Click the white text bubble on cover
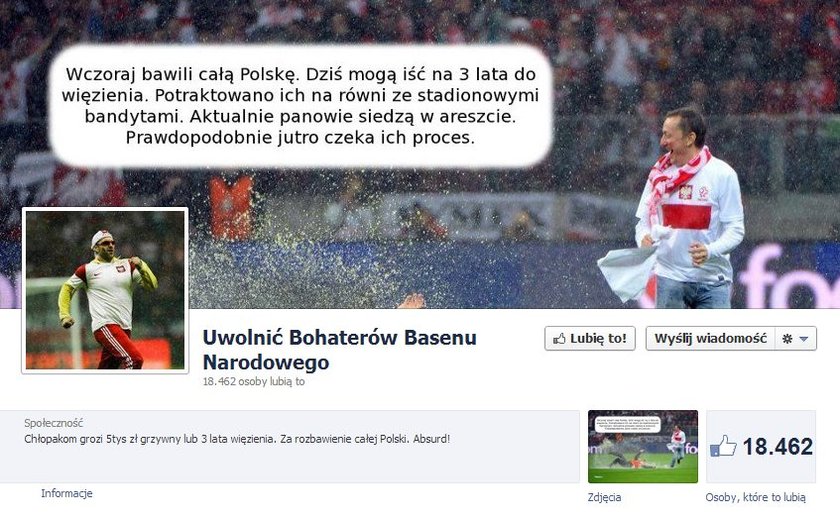The image size is (840, 519). (301, 106)
